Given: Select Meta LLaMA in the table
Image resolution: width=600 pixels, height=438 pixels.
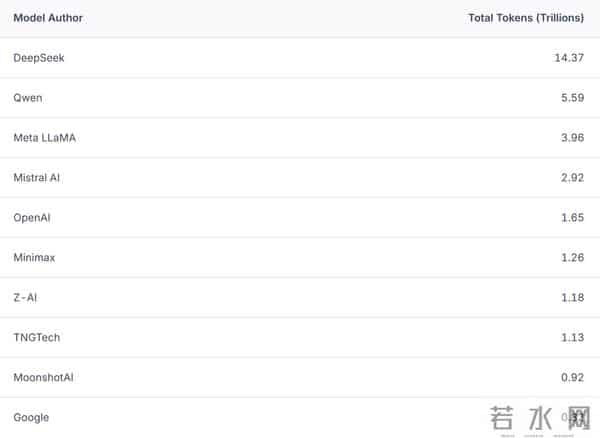Looking at the screenshot, I should click(44, 138).
